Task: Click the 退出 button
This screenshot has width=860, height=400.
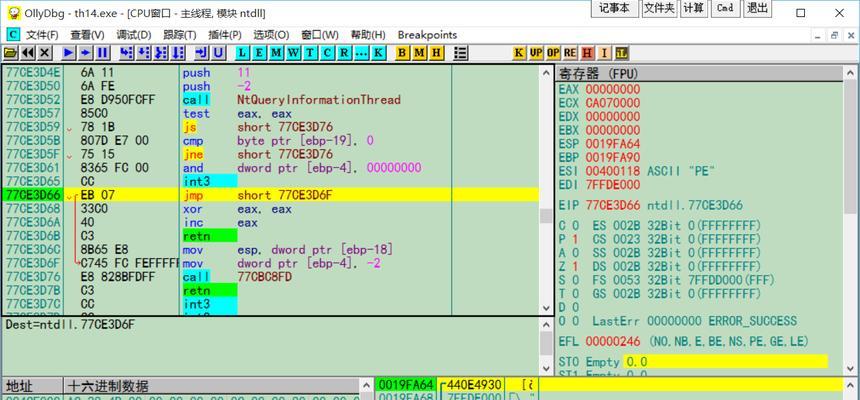Action: coord(757,8)
